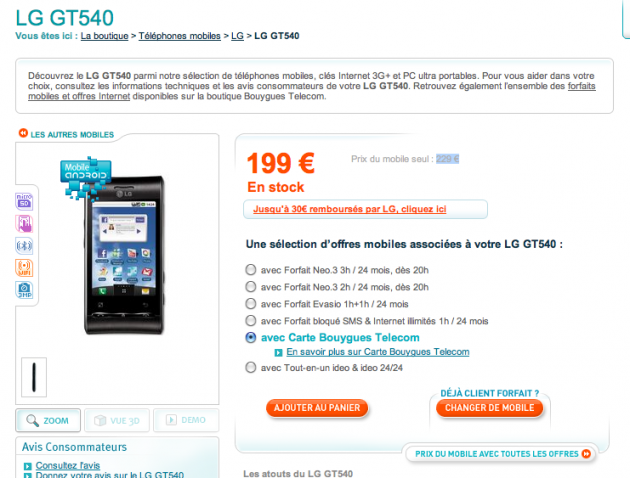This screenshot has width=630, height=478.
Task: Click the 3MP camera feature icon
Action: (24, 290)
